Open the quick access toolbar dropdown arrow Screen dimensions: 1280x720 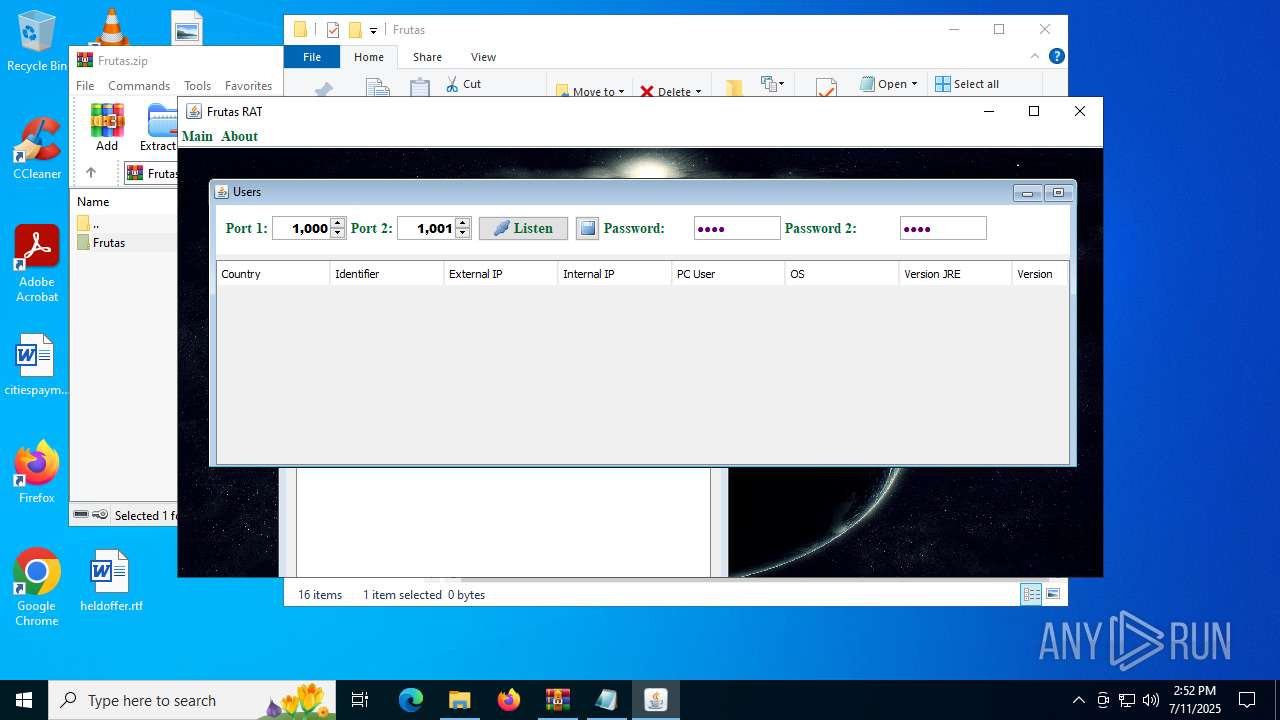click(374, 30)
